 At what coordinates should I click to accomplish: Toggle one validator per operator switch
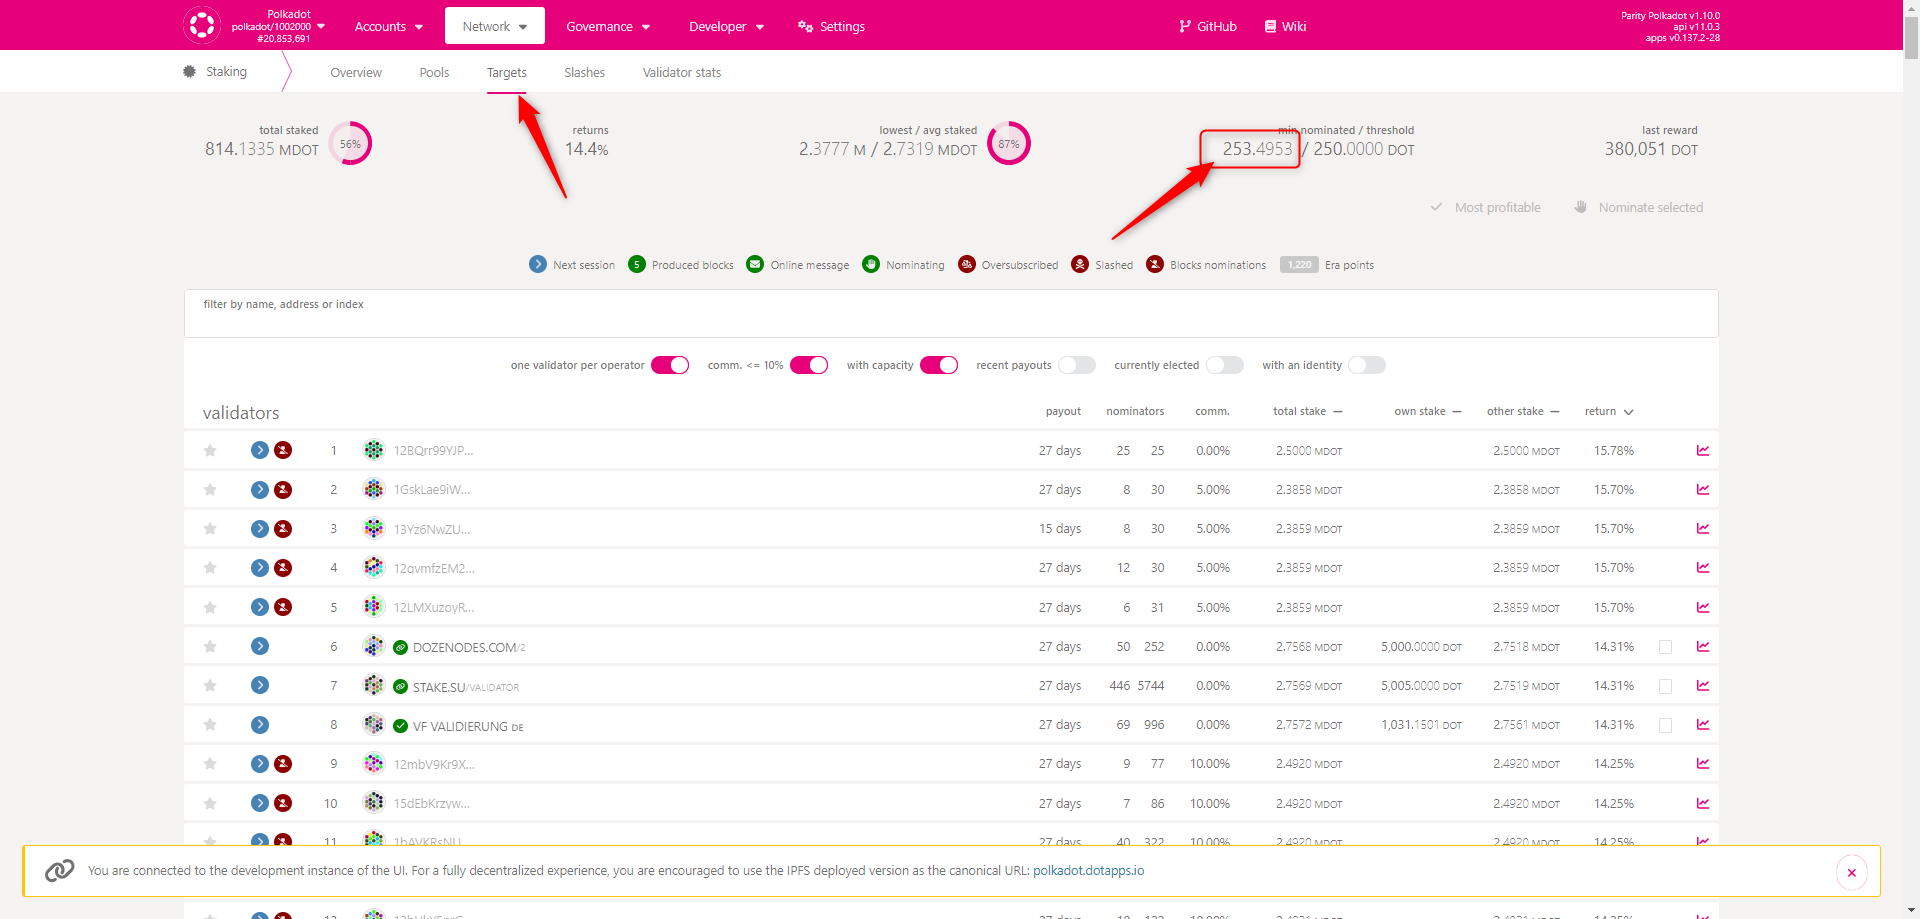point(670,365)
